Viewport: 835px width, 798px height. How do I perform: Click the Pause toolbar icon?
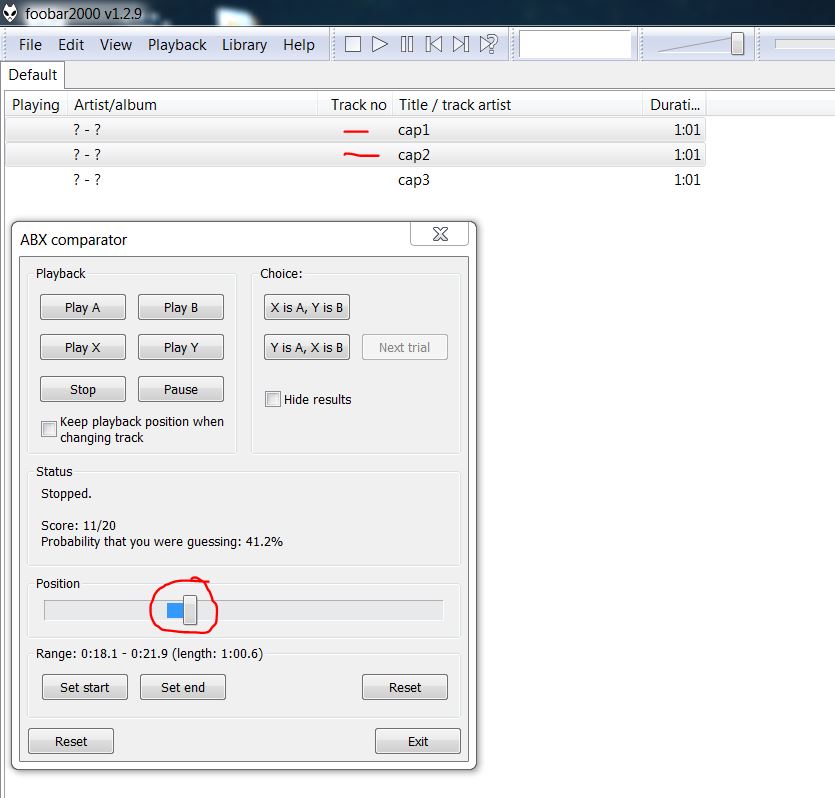point(407,44)
